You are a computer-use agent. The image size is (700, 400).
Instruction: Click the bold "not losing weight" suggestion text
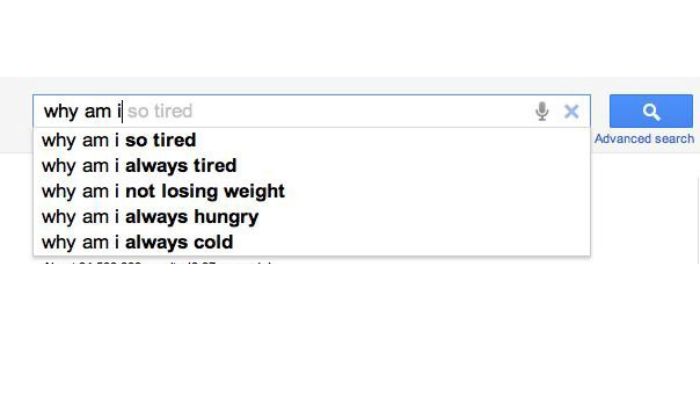205,191
